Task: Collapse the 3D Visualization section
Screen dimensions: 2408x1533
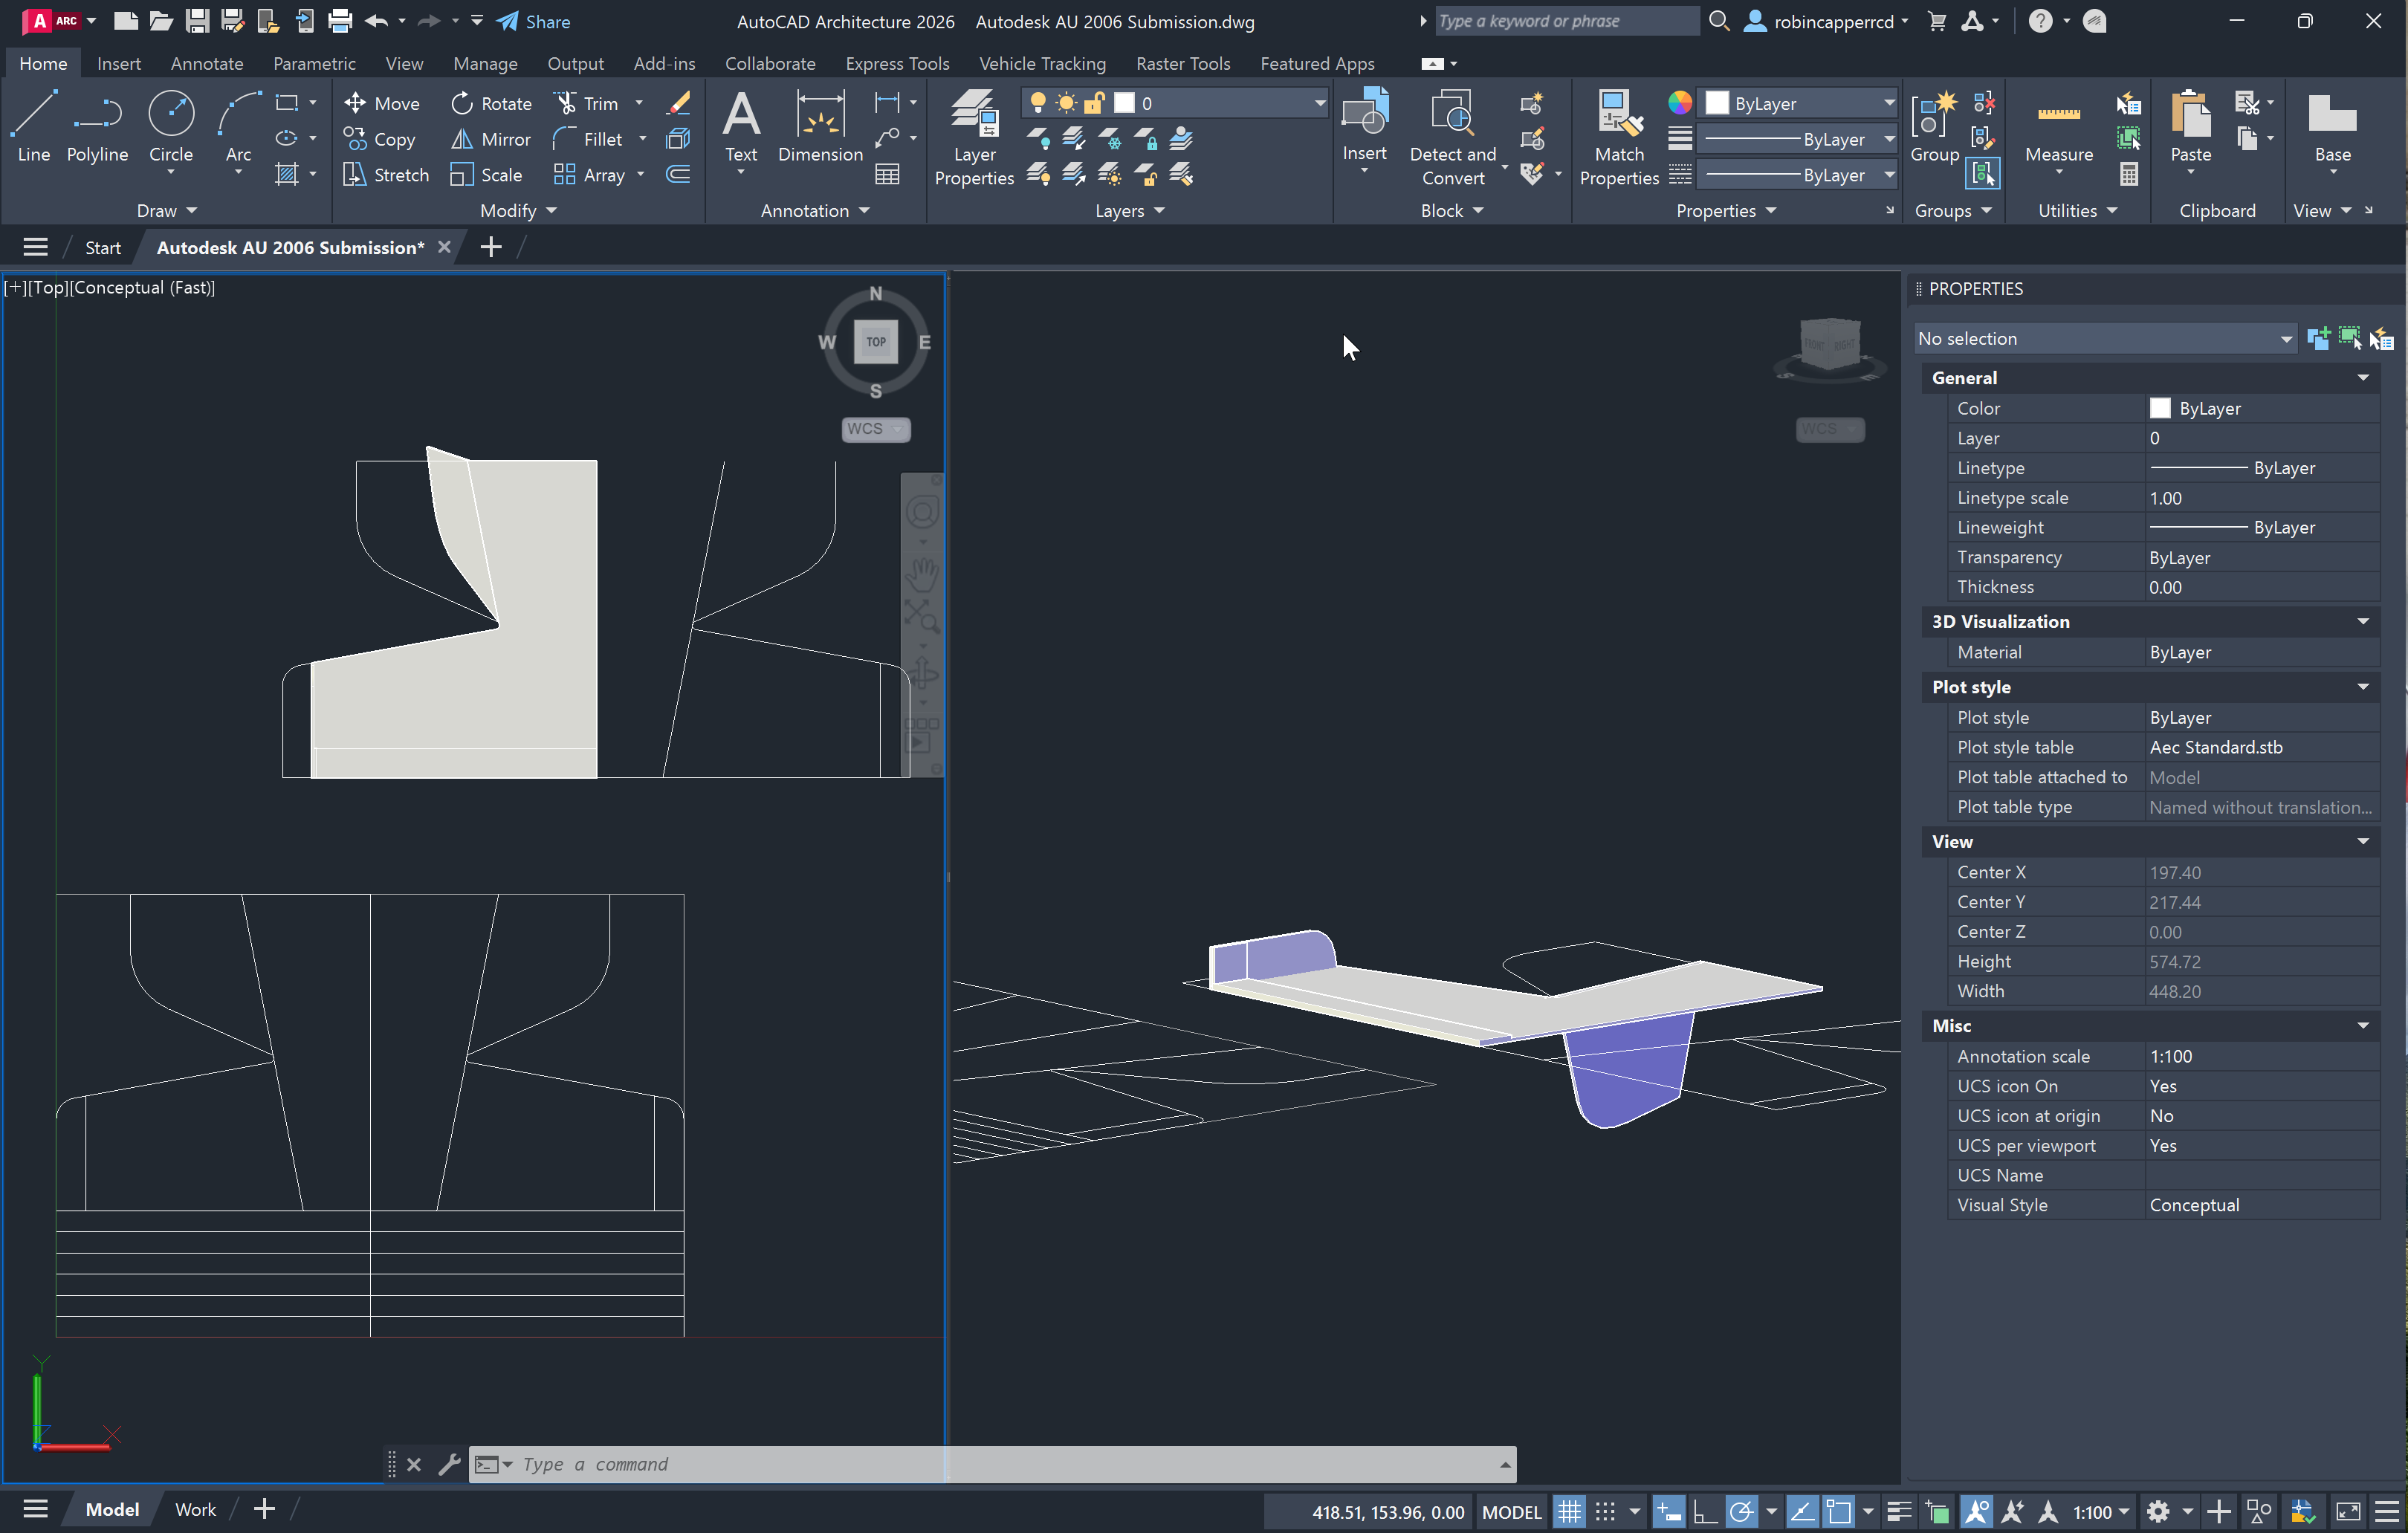Action: [x=2362, y=621]
